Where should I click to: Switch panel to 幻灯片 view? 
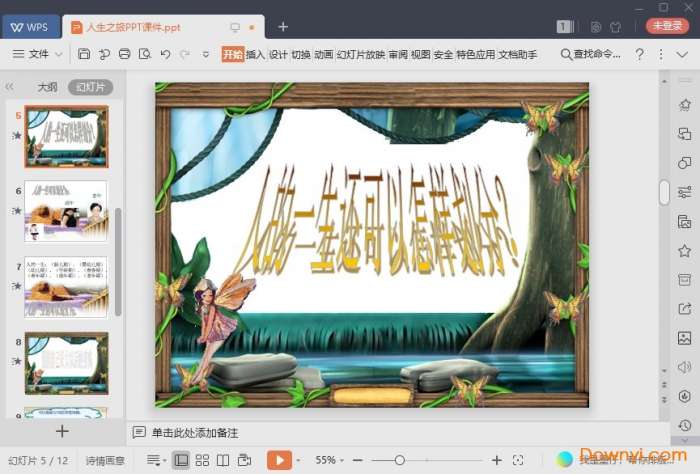pos(91,87)
